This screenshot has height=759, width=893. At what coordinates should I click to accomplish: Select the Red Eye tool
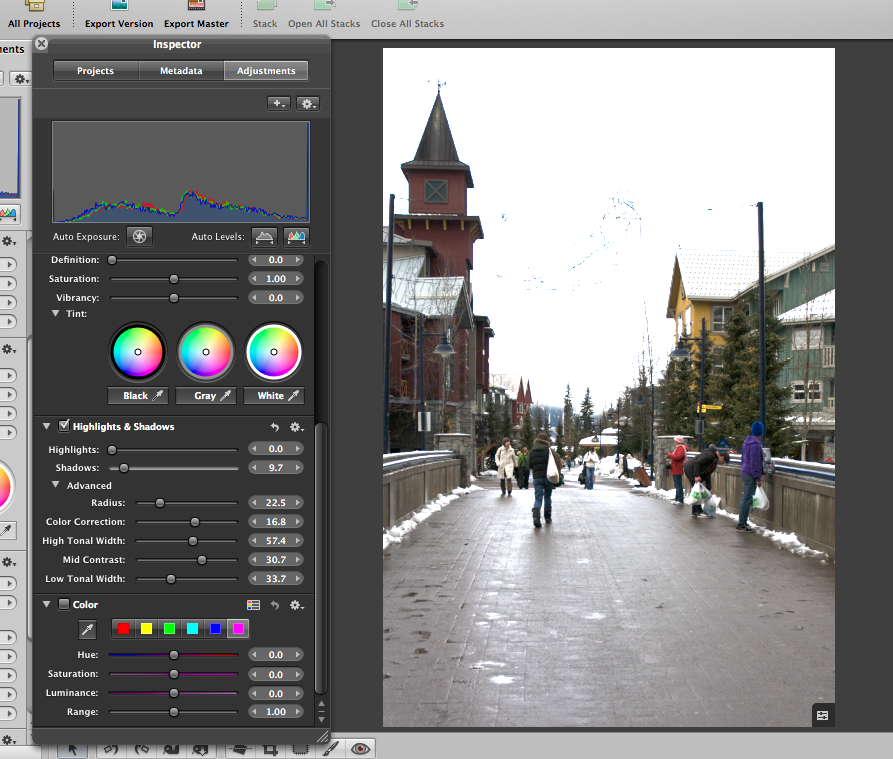click(x=361, y=749)
